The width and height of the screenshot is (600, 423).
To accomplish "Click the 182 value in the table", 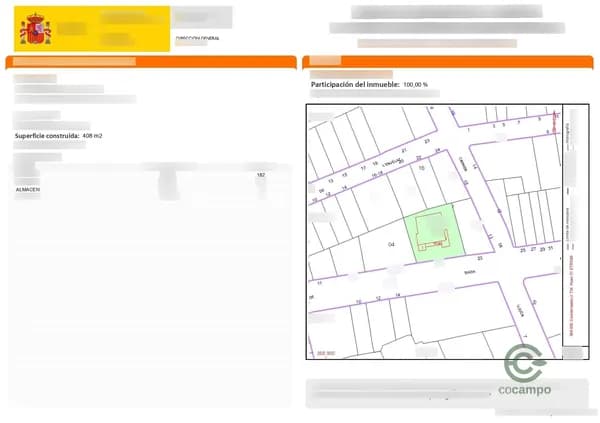I will click(x=261, y=175).
